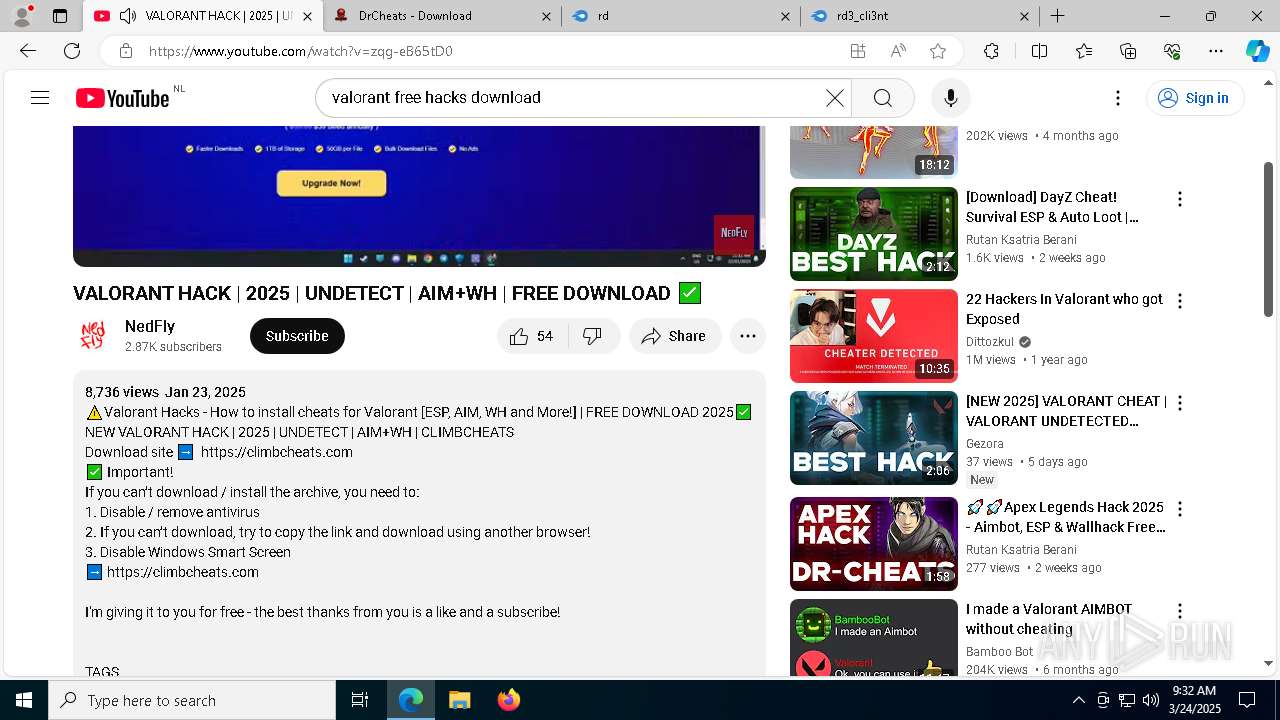1280x720 pixels.
Task: Open tab actions menu icon
Action: [60, 16]
